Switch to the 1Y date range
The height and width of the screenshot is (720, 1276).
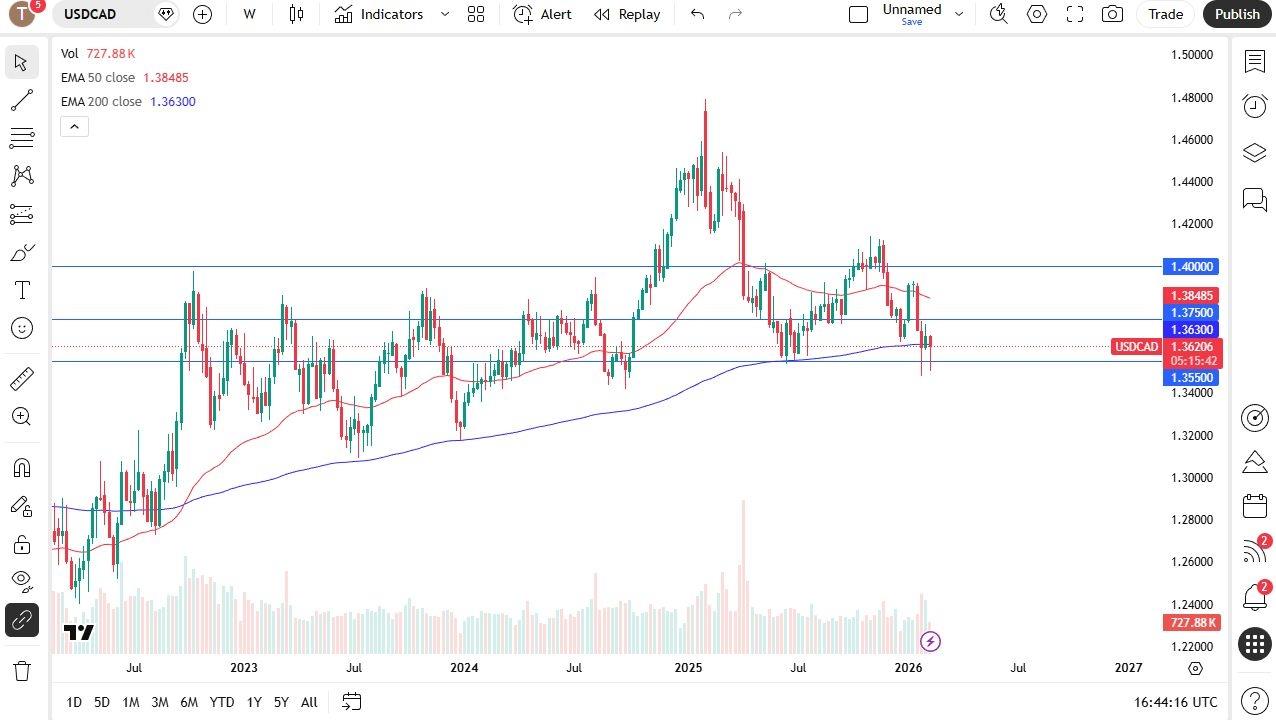click(253, 702)
